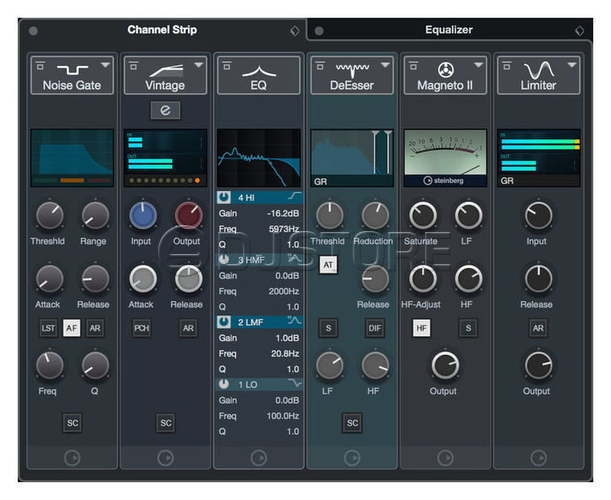This screenshot has height=500, width=611.
Task: Click the DeEsser Reduction knob
Action: tap(375, 215)
